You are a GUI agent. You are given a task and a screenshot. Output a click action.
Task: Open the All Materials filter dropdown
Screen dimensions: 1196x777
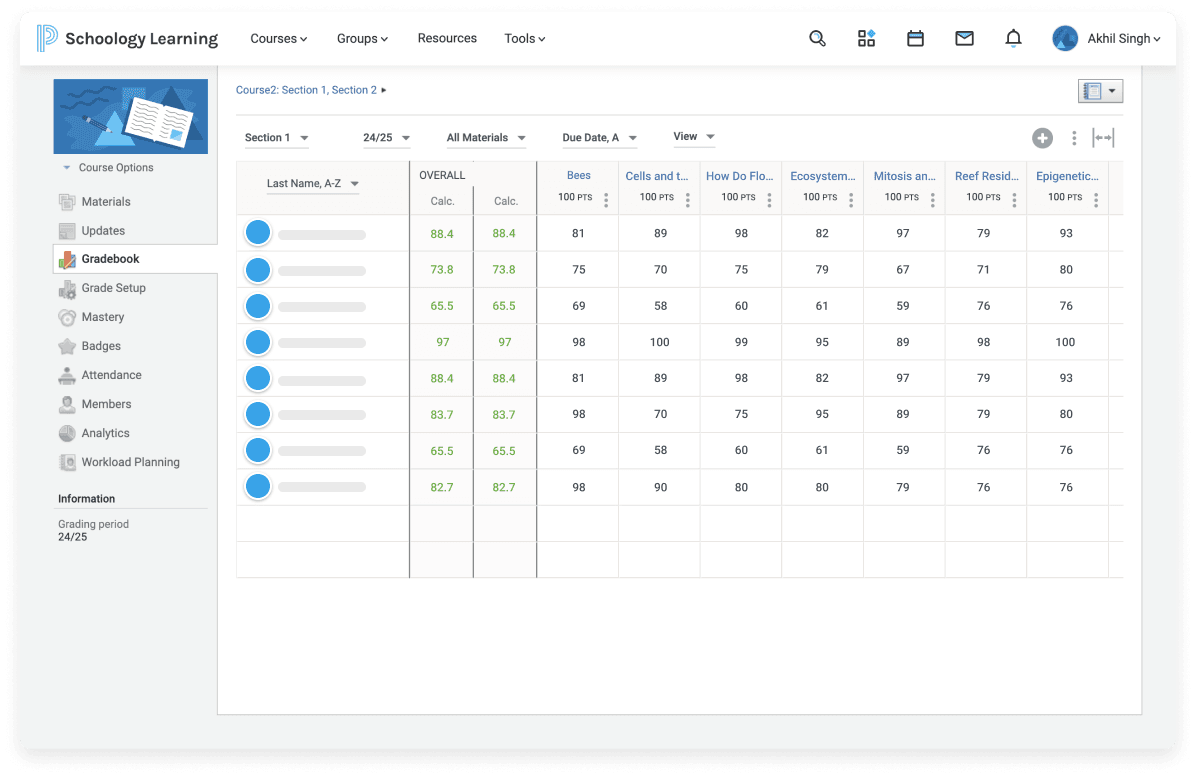tap(485, 137)
